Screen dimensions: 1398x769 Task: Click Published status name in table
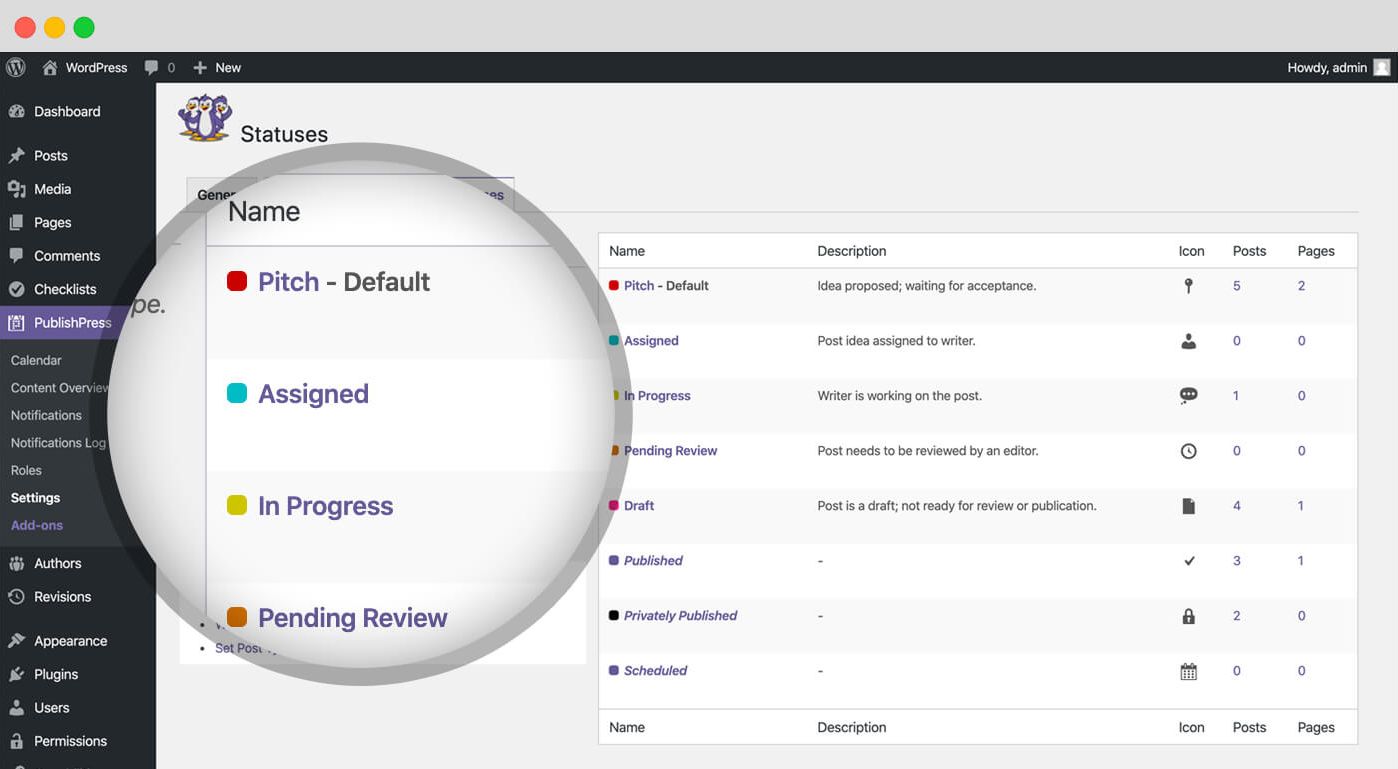[x=653, y=561]
